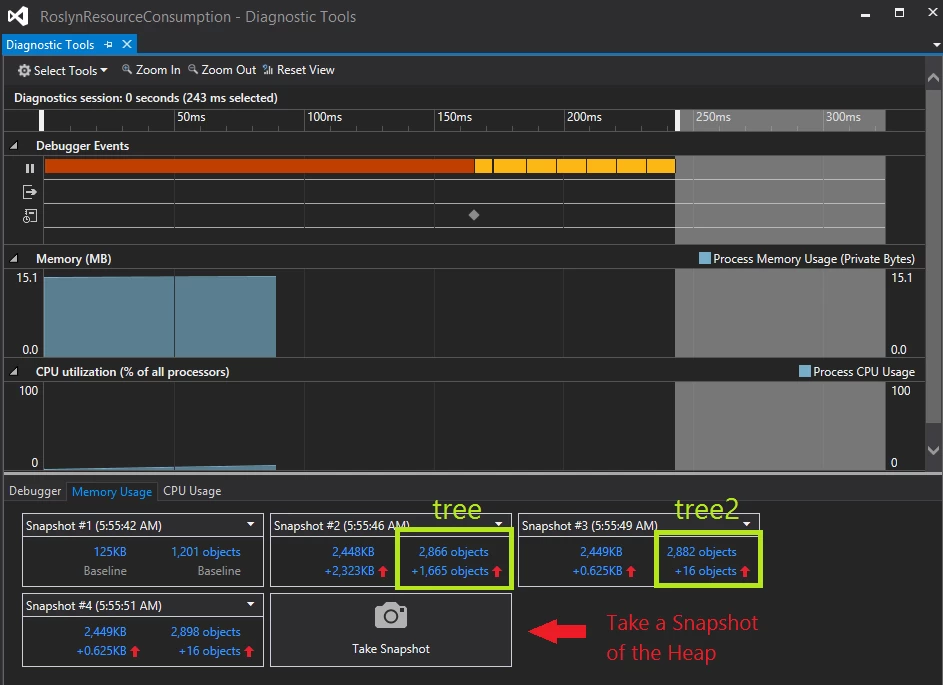This screenshot has height=685, width=943.
Task: Click the Process CPU Usage legend swatch
Action: coord(805,371)
